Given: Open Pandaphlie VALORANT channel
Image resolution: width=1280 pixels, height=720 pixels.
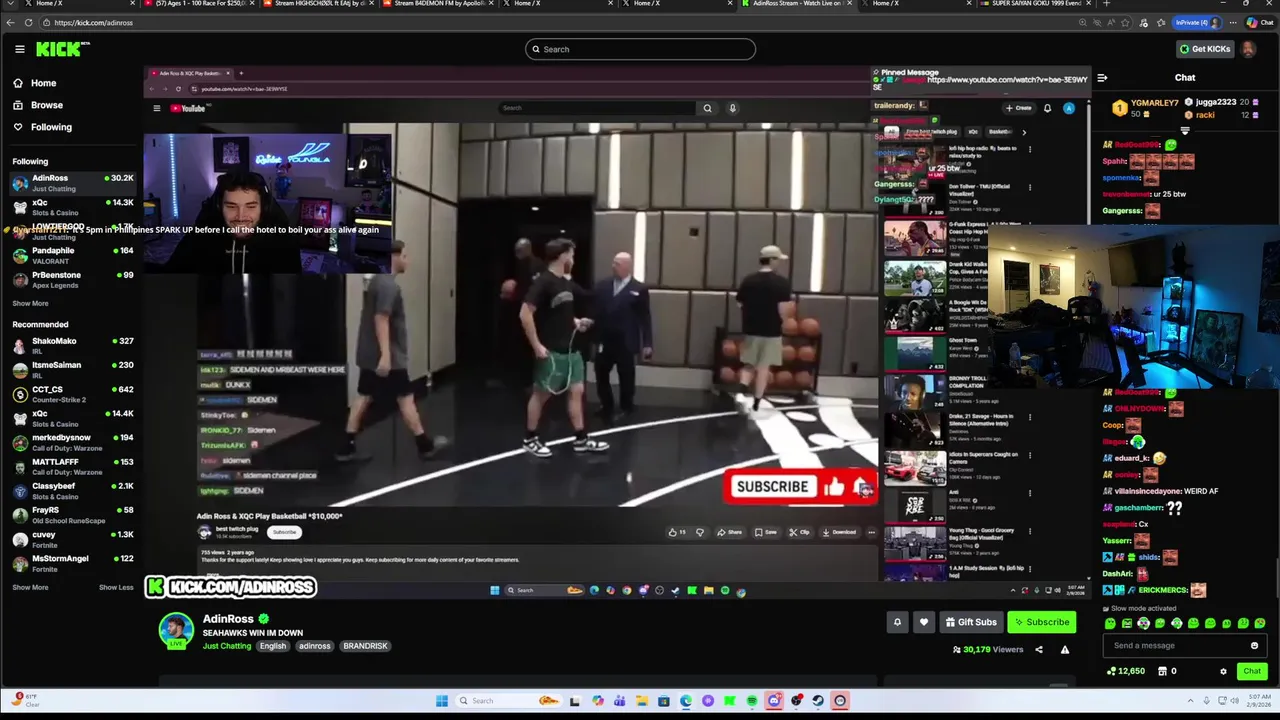Looking at the screenshot, I should pos(72,256).
